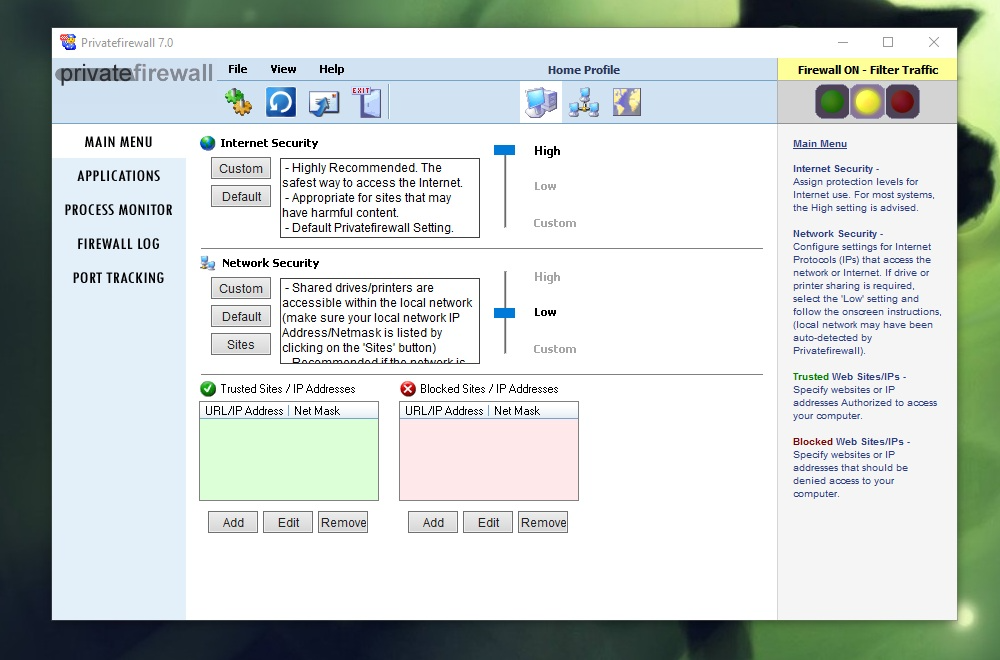
Task: Click inside the pink Blocked Sites list
Action: (489, 459)
